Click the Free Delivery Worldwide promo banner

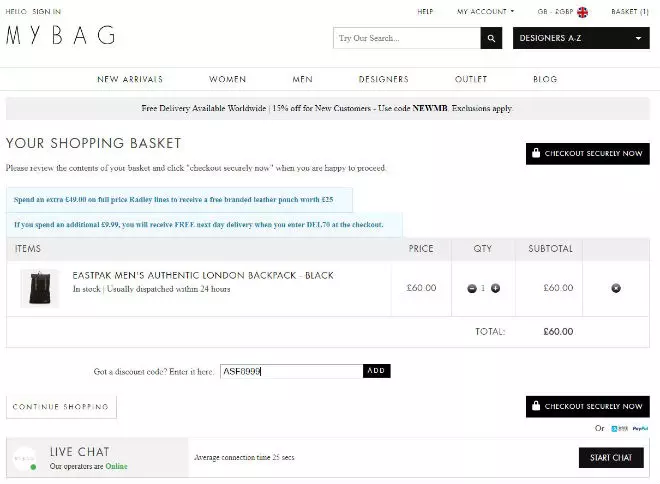click(327, 109)
